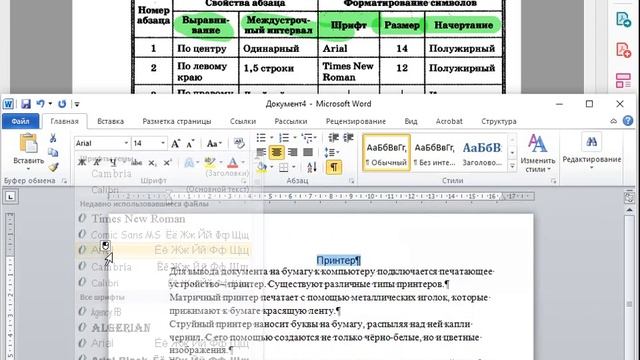
Task: Click top PDF tool icon in right sidebar
Action: coord(623,20)
